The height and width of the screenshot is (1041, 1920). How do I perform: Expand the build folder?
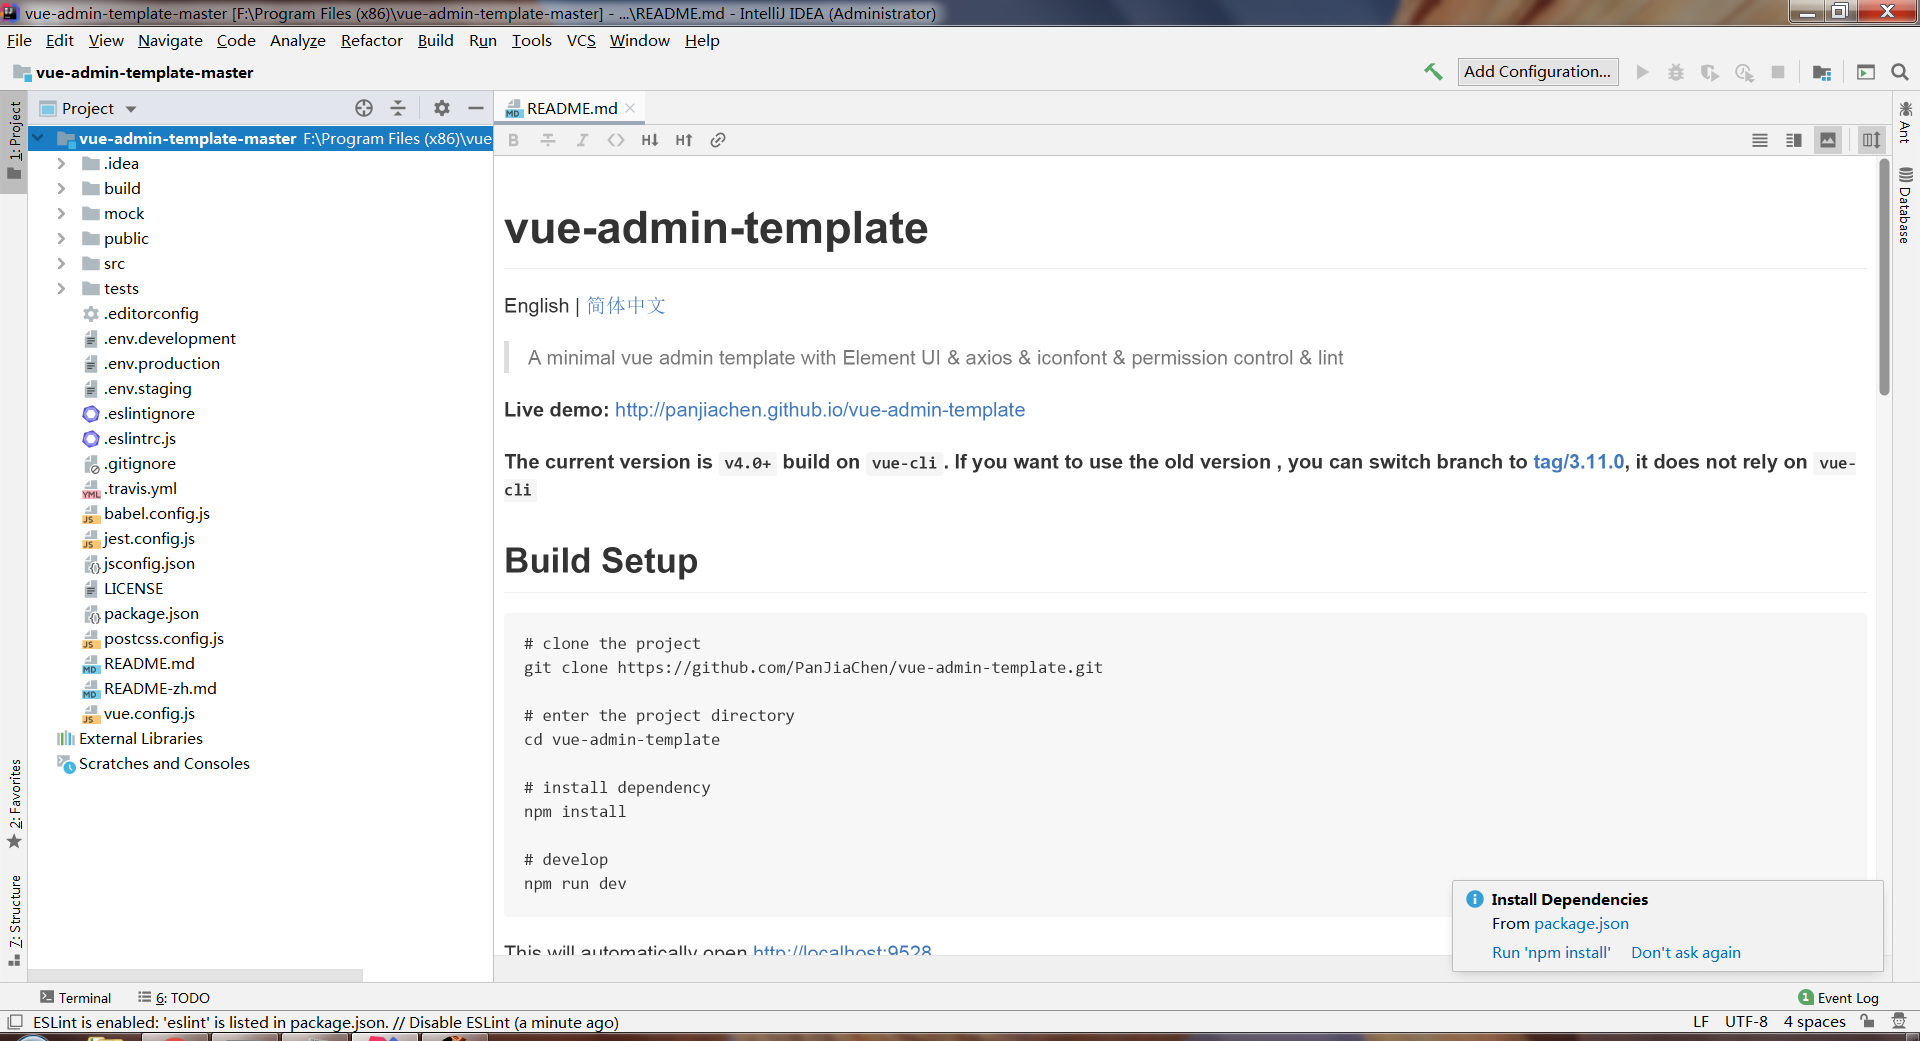(x=61, y=188)
